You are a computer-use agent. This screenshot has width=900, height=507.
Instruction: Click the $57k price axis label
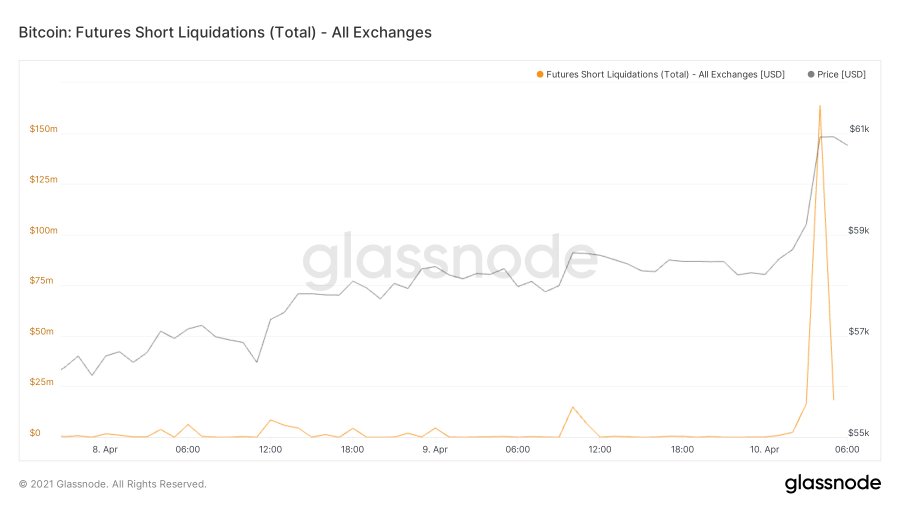coord(859,331)
